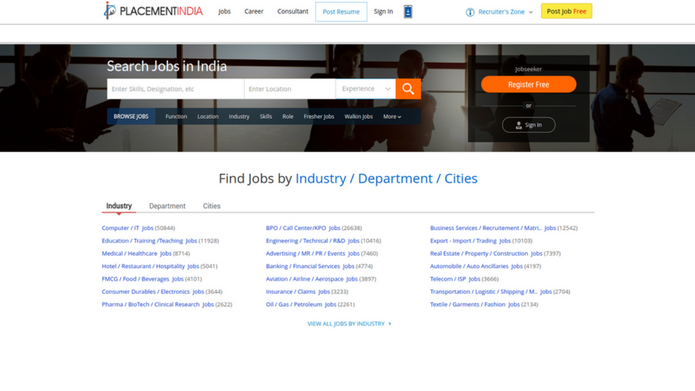Click the Post Resume button
The image size is (695, 391).
(x=341, y=12)
